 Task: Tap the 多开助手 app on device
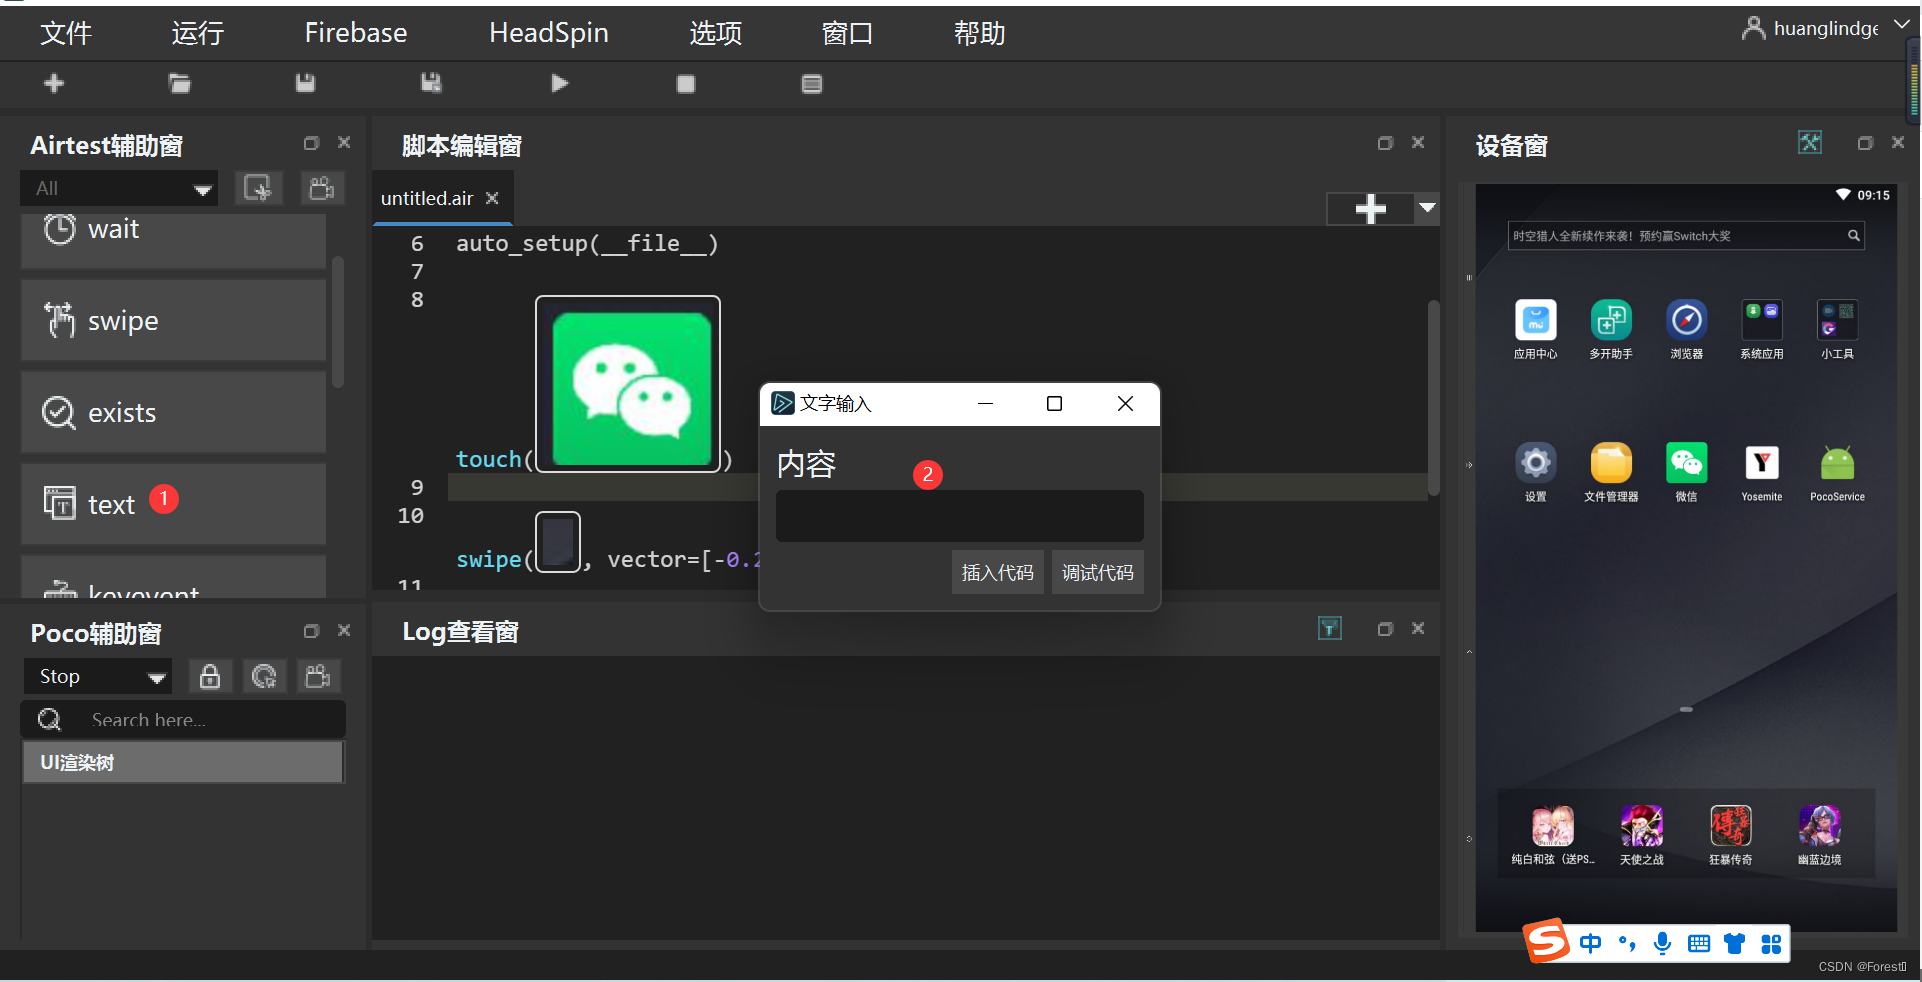click(x=1611, y=329)
